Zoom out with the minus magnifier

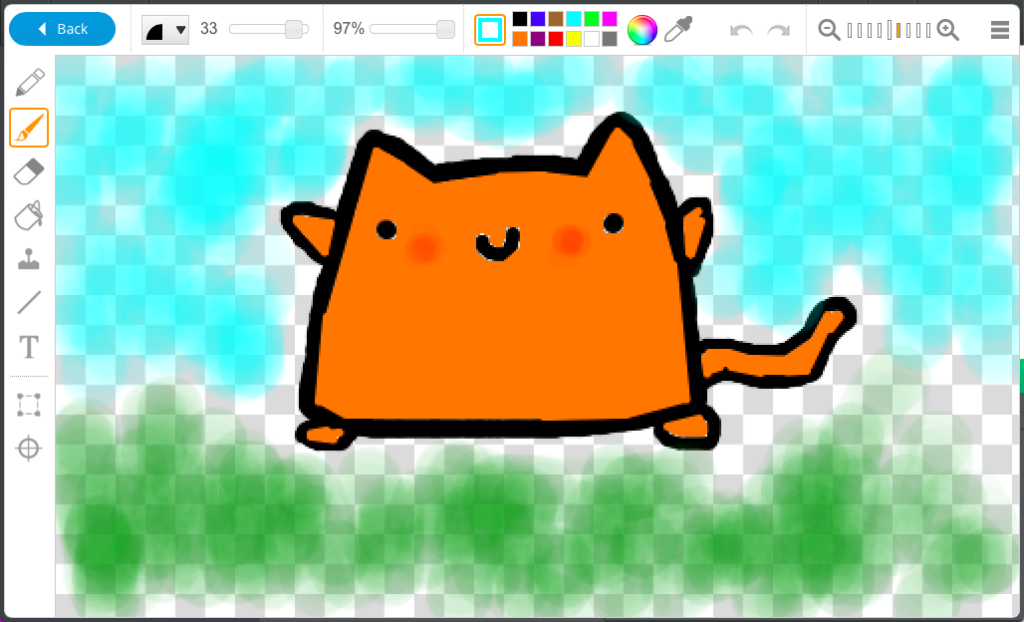[829, 30]
